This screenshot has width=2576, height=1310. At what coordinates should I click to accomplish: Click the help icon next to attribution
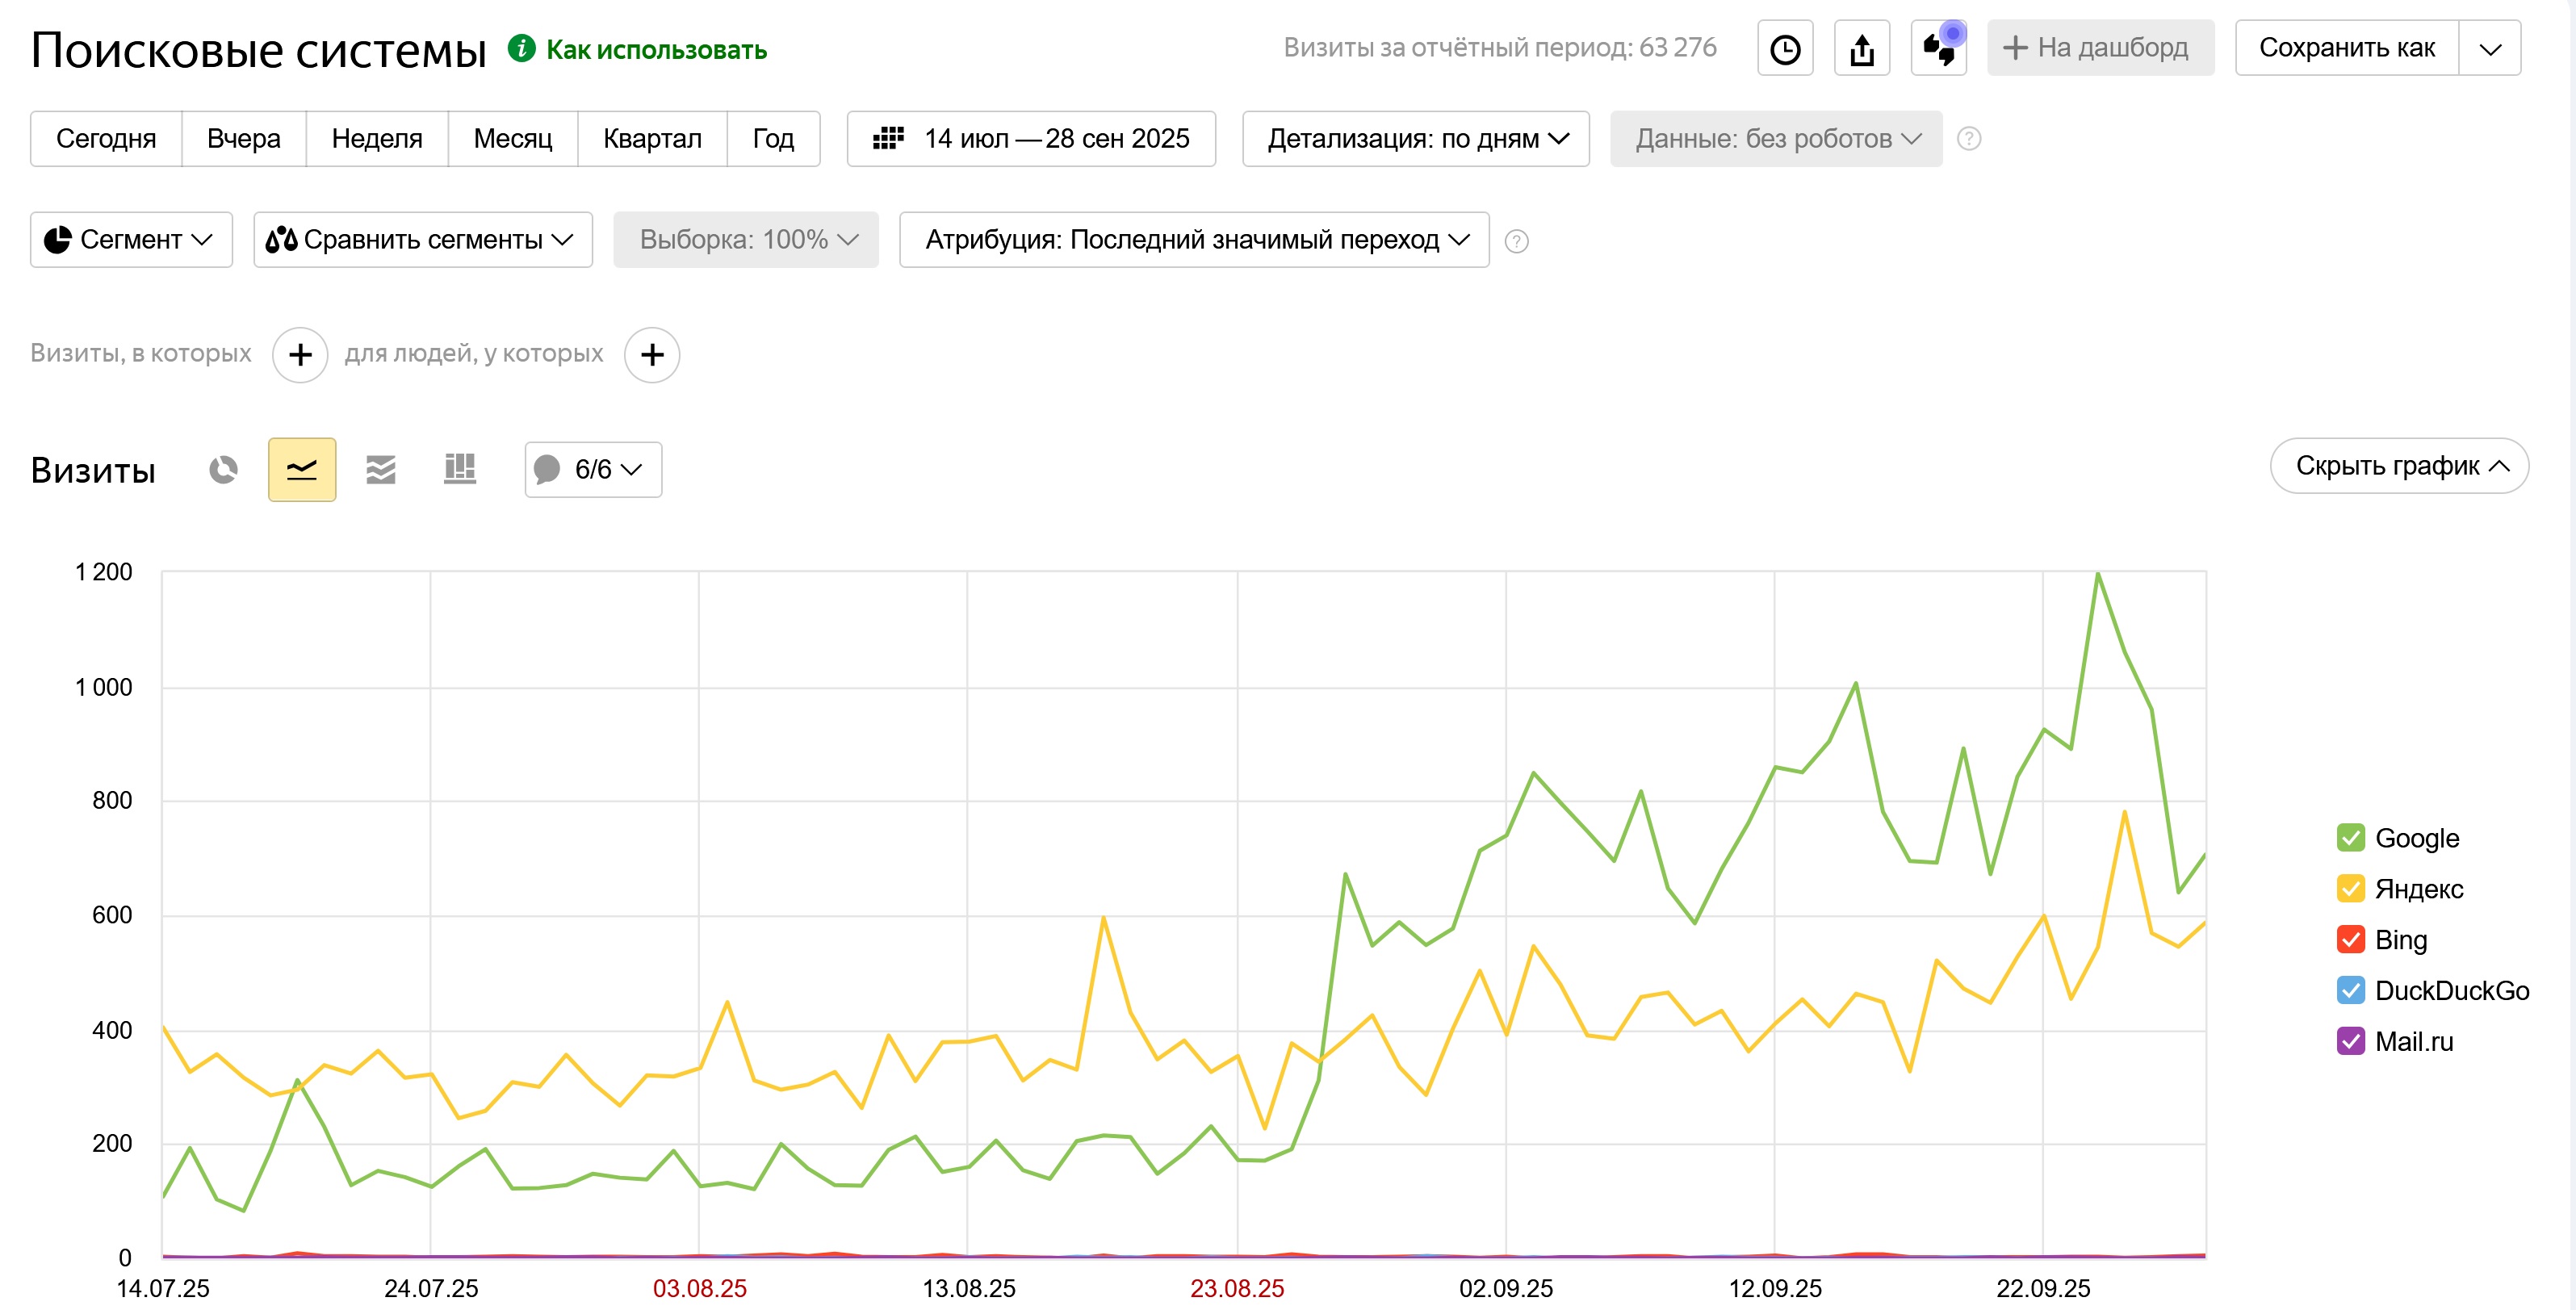pyautogui.click(x=1516, y=241)
